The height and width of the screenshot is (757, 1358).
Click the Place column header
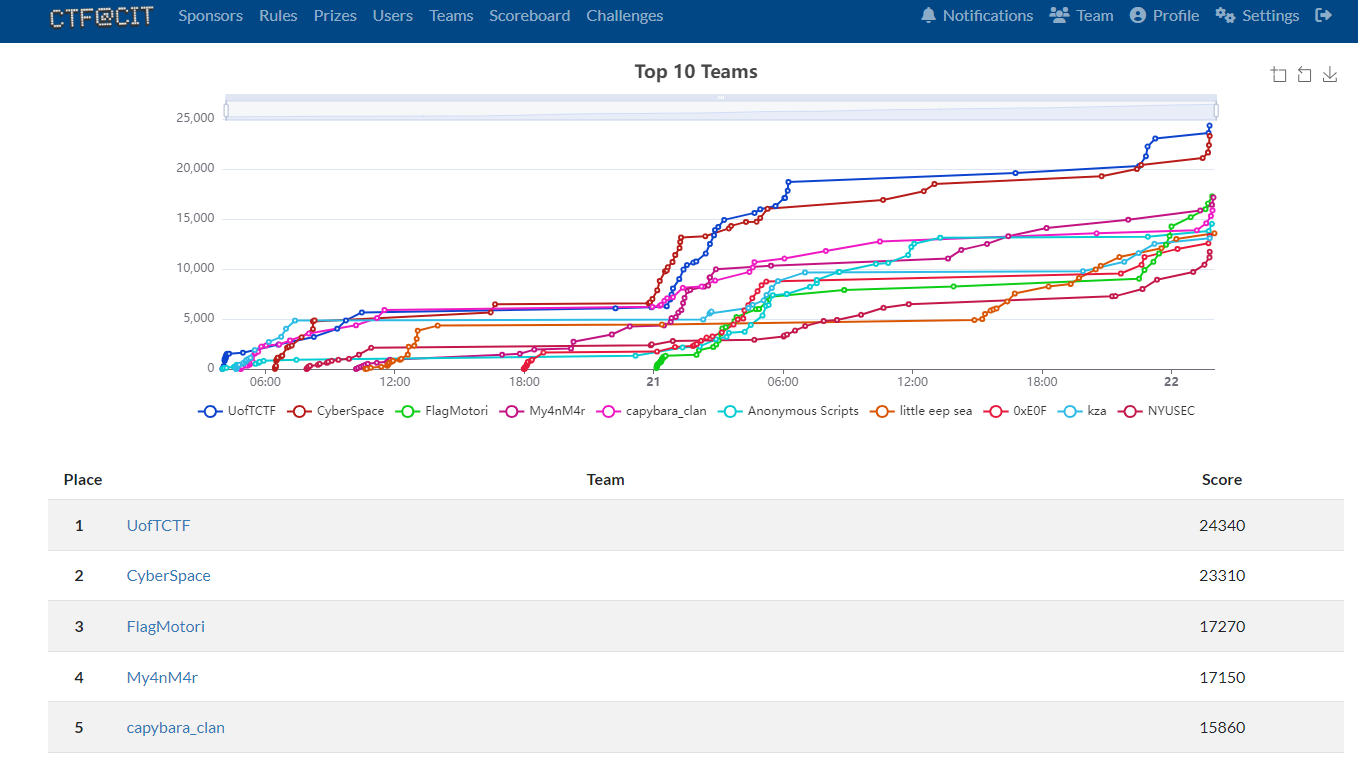(83, 480)
